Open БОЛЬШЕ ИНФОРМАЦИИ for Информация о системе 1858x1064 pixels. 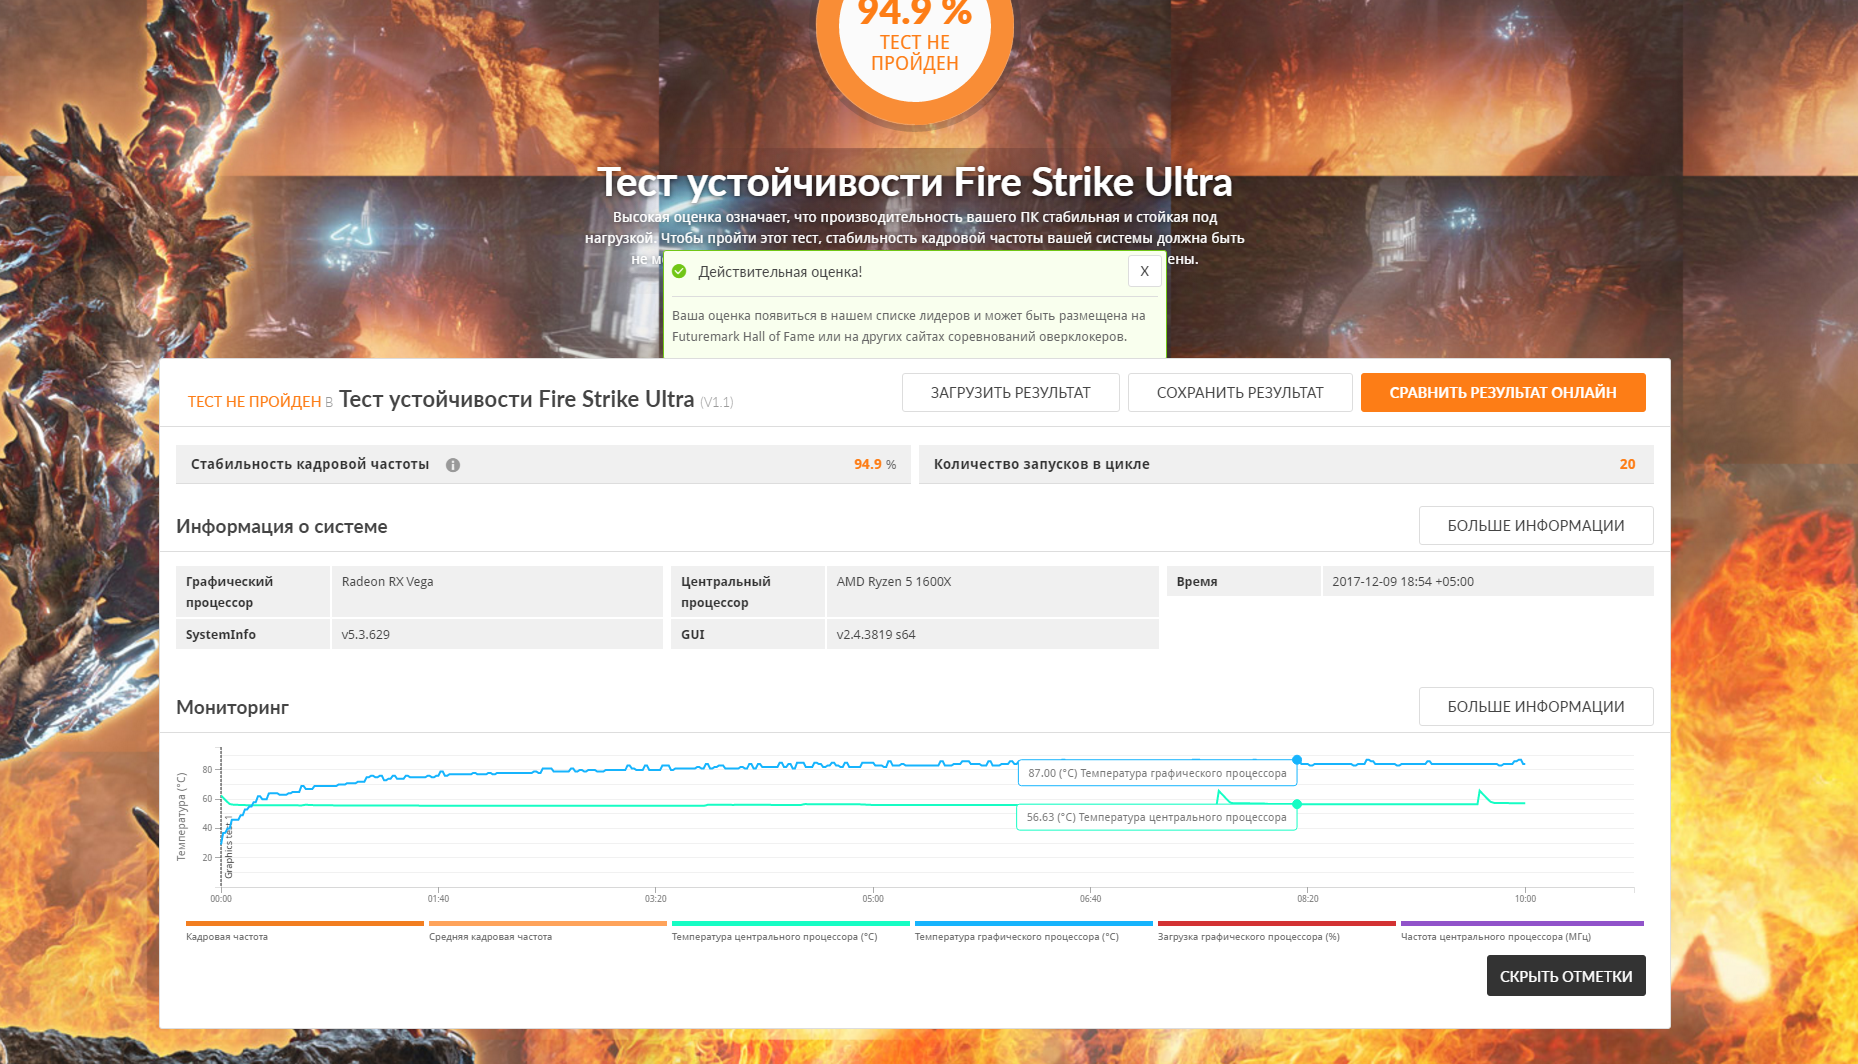(1536, 526)
